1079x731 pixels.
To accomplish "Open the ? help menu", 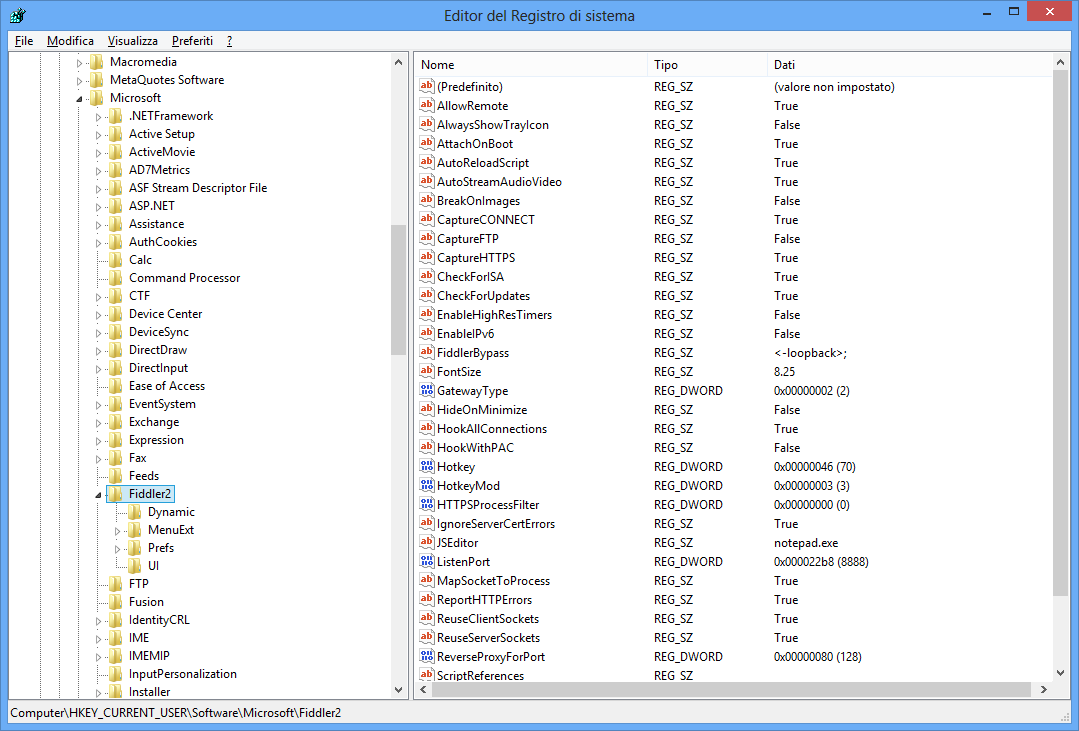I will point(230,41).
